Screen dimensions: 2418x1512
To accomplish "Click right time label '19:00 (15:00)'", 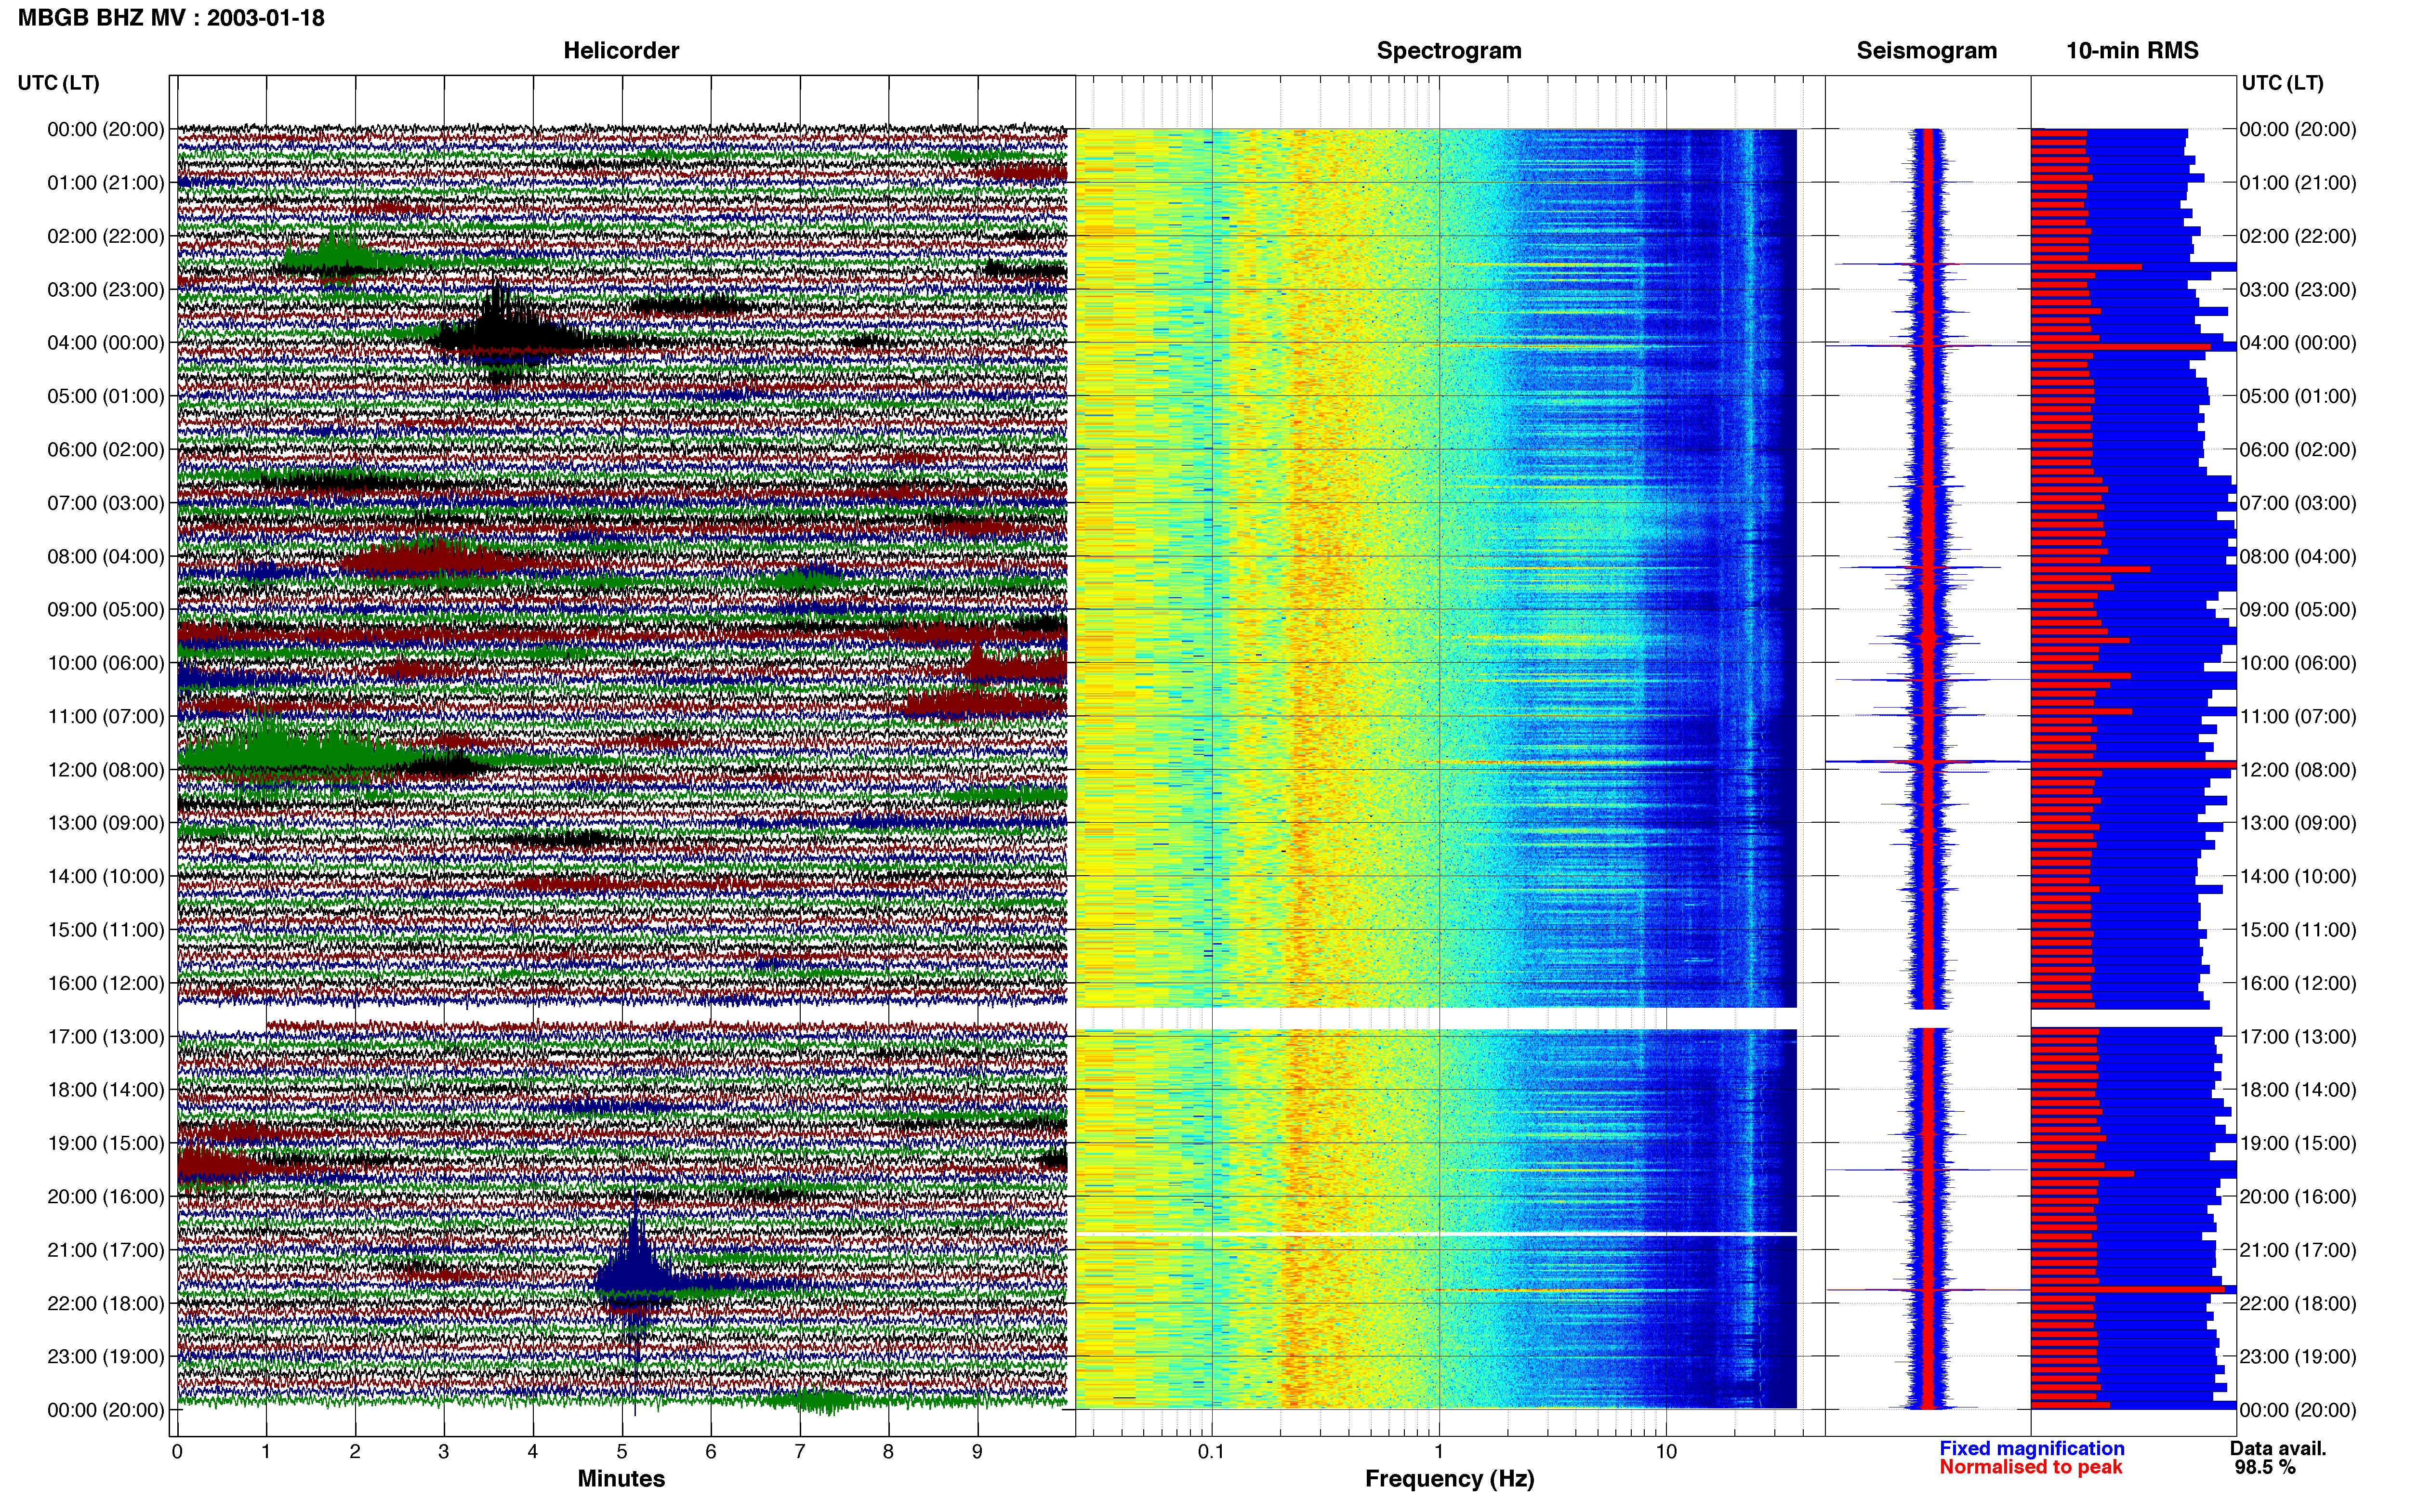I will point(2298,1144).
